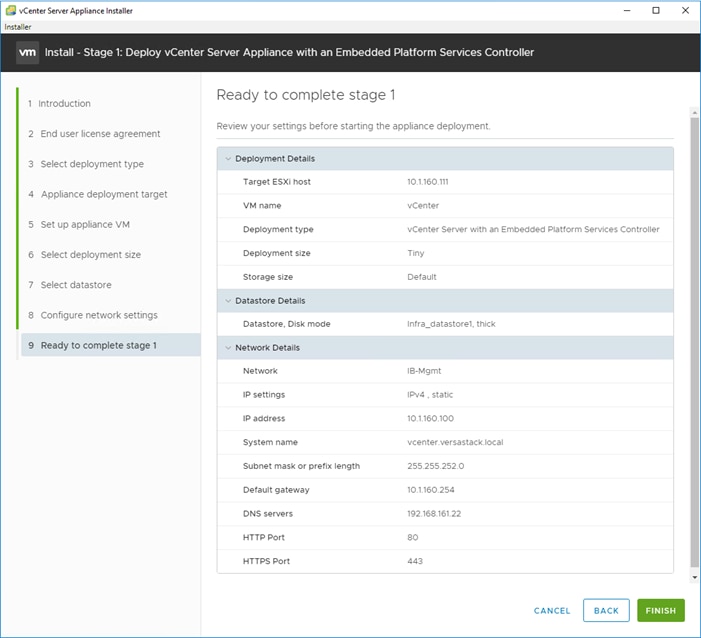This screenshot has height=638, width=701.
Task: Click System name vcenter.versastack.local
Action: pos(455,442)
